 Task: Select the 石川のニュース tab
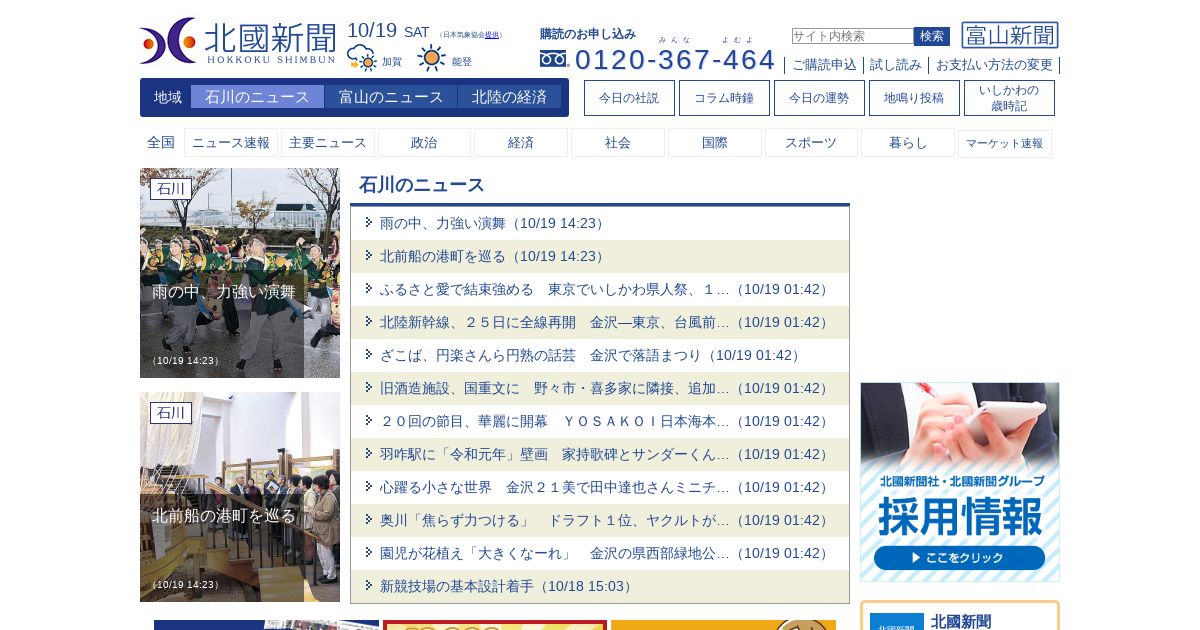257,97
